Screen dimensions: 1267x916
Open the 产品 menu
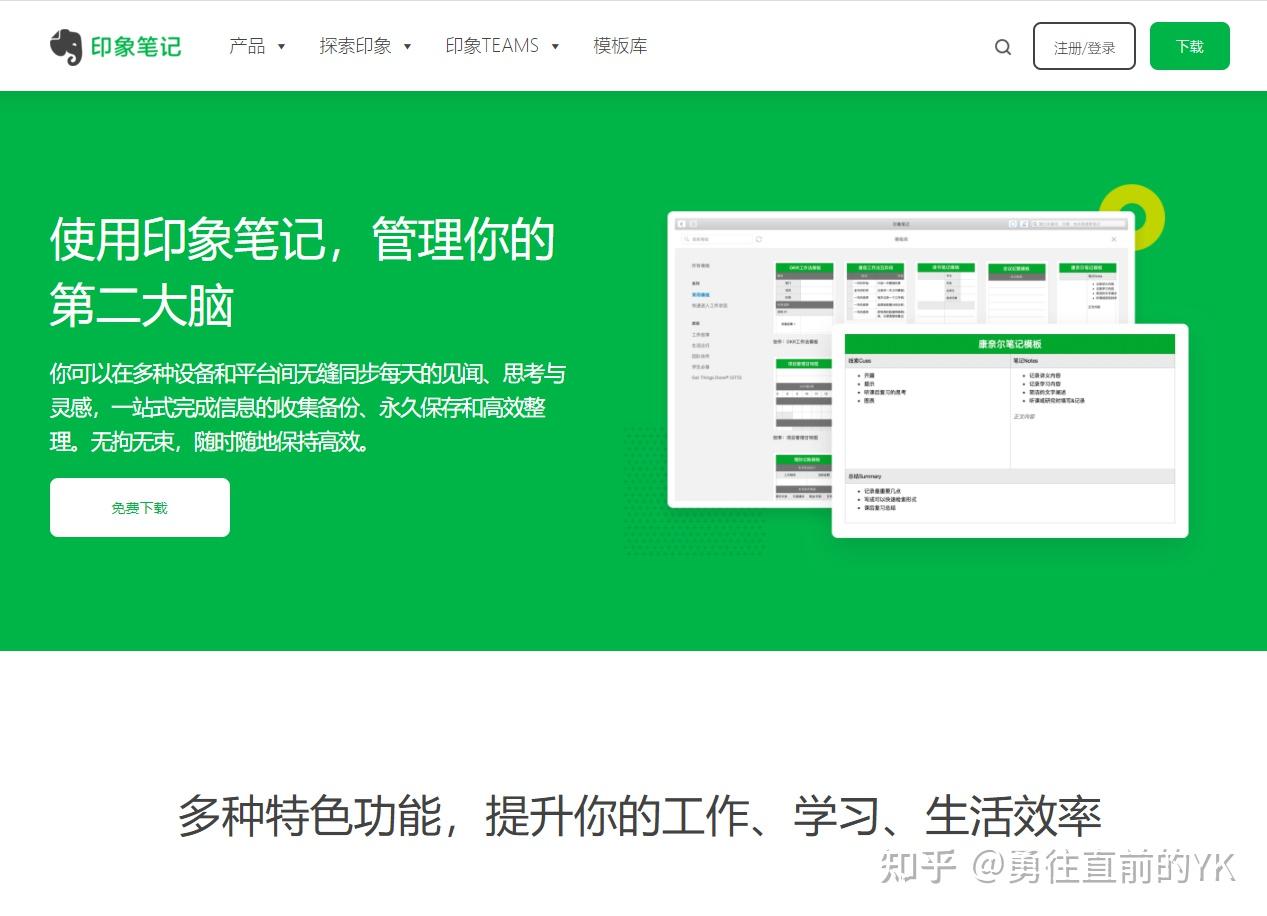click(257, 46)
